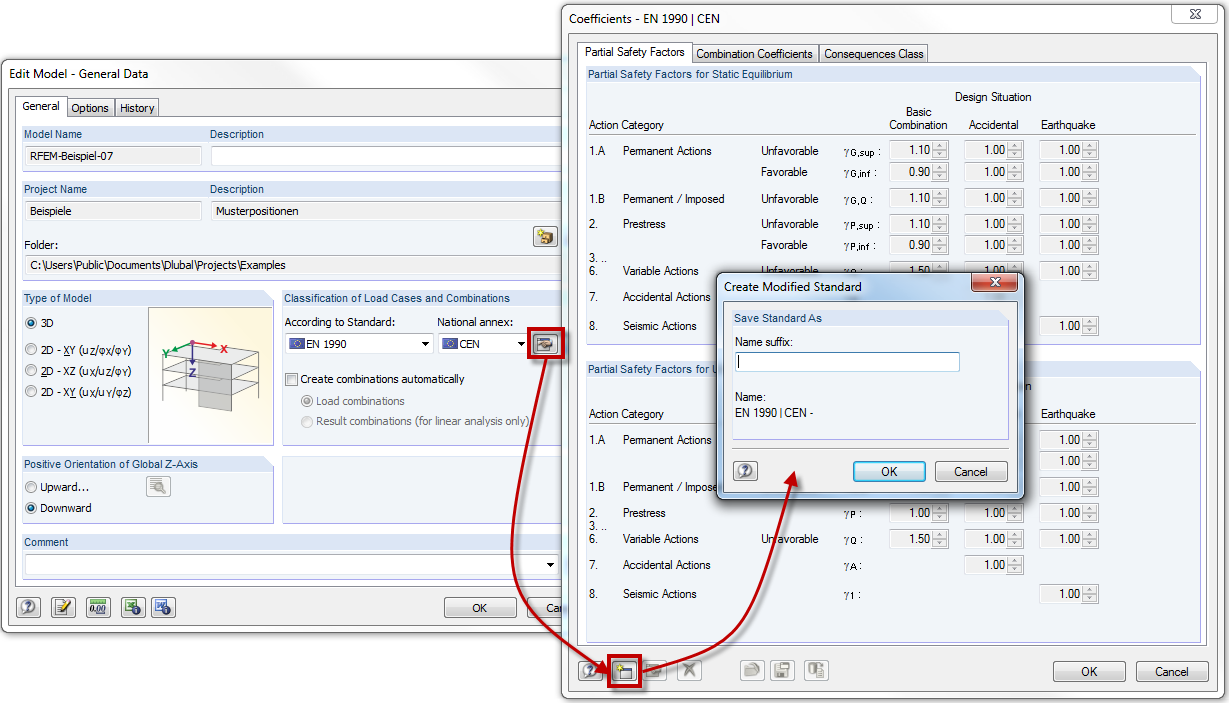
Task: Confirm the Create Modified Standard dialog with OK
Action: point(888,471)
